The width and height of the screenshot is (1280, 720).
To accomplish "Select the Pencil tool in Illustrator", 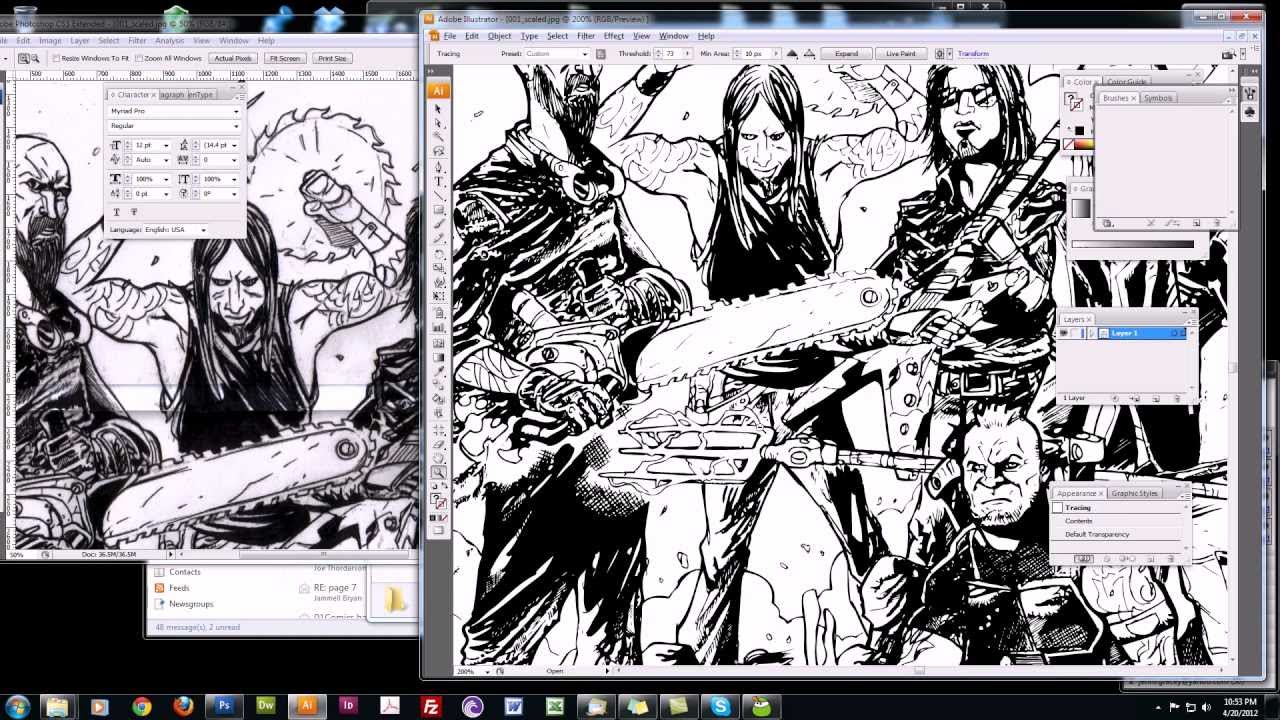I will click(x=438, y=238).
